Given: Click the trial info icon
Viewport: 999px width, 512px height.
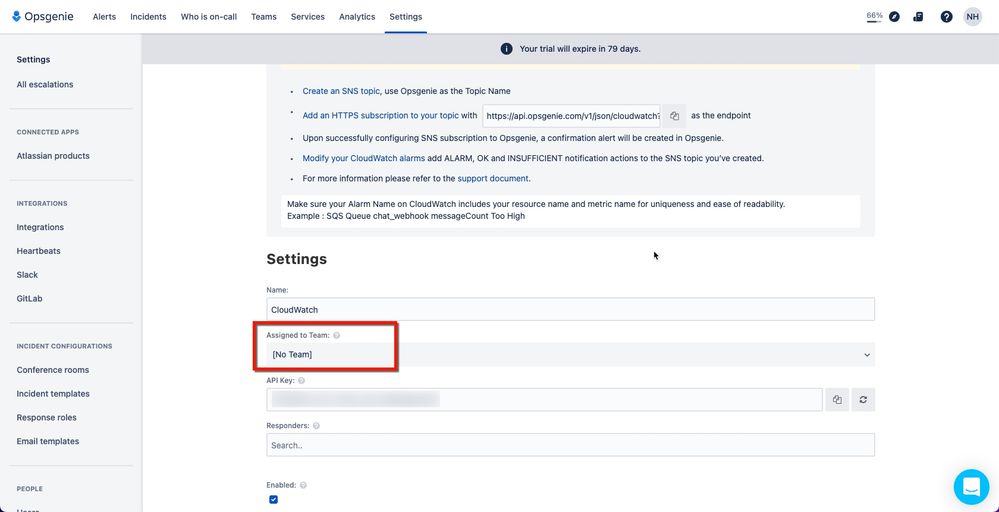Looking at the screenshot, I should point(507,49).
